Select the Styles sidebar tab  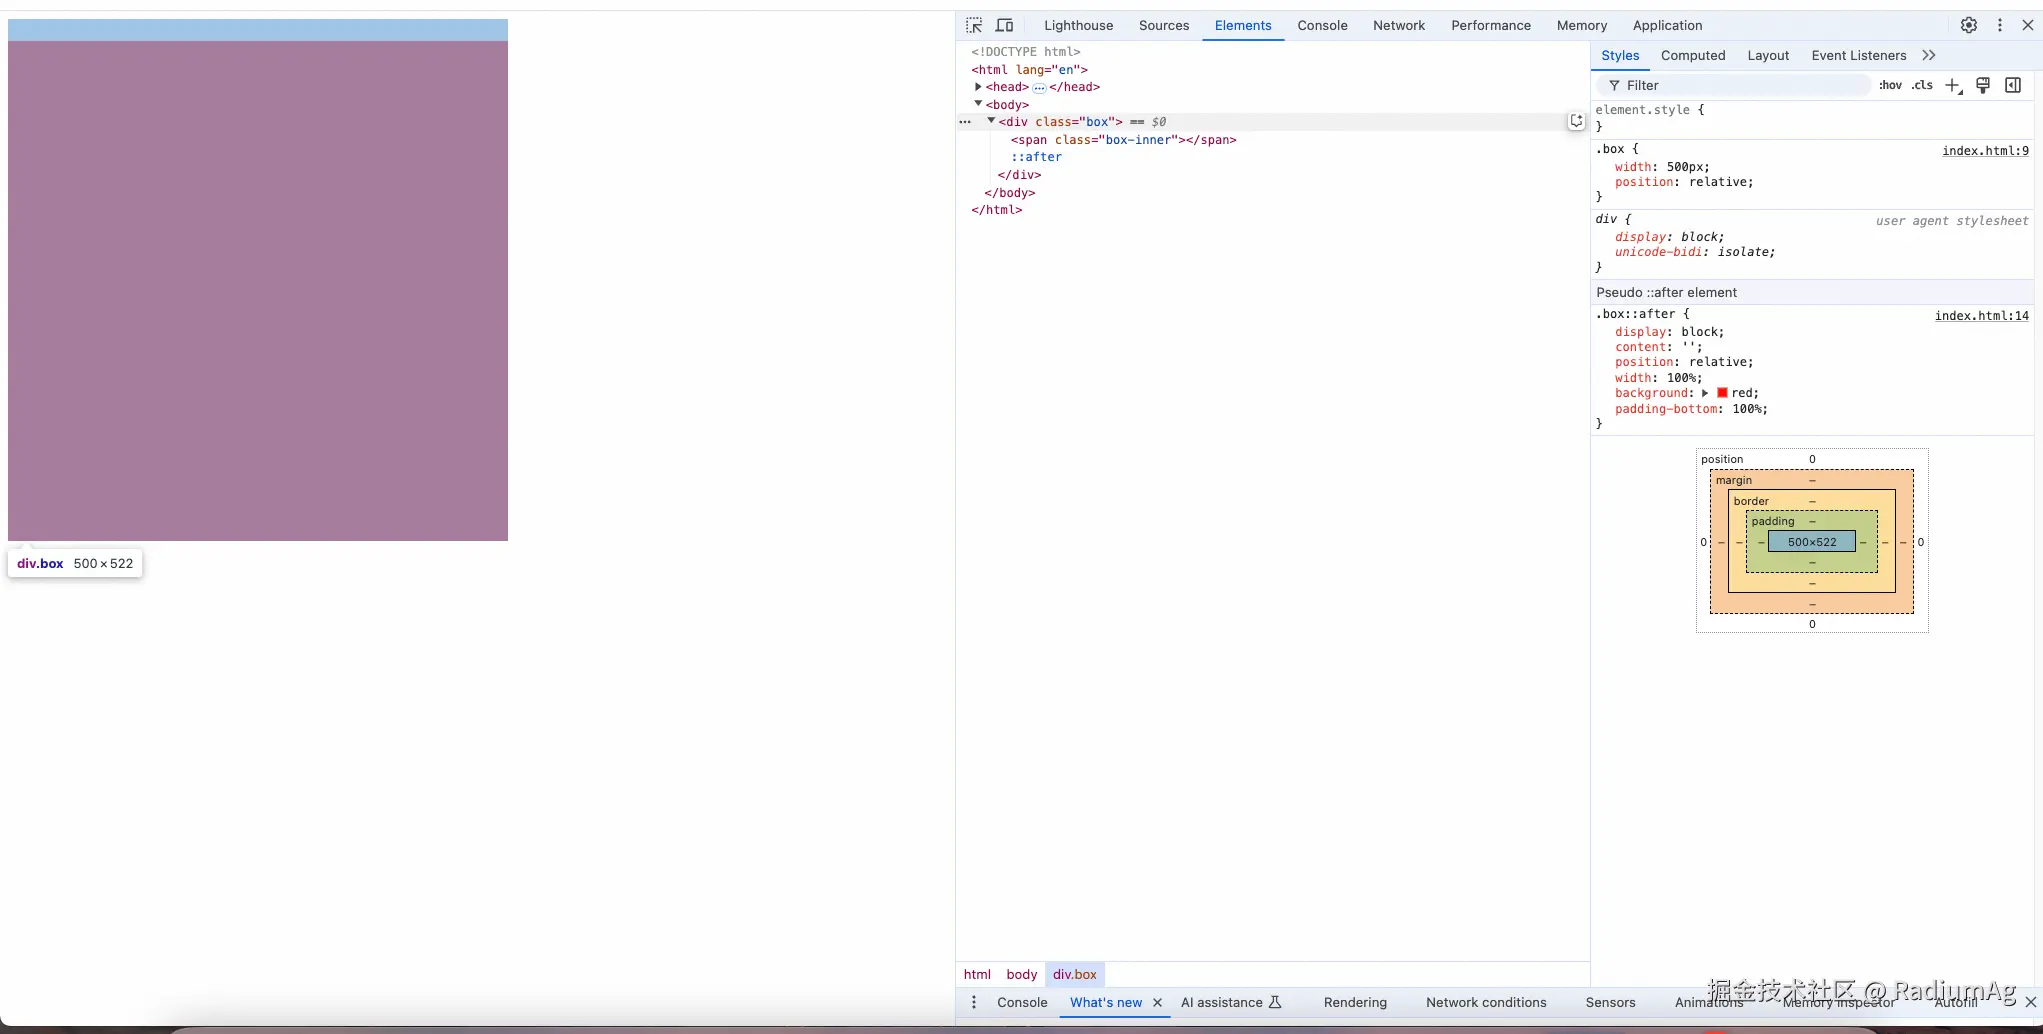pyautogui.click(x=1620, y=55)
